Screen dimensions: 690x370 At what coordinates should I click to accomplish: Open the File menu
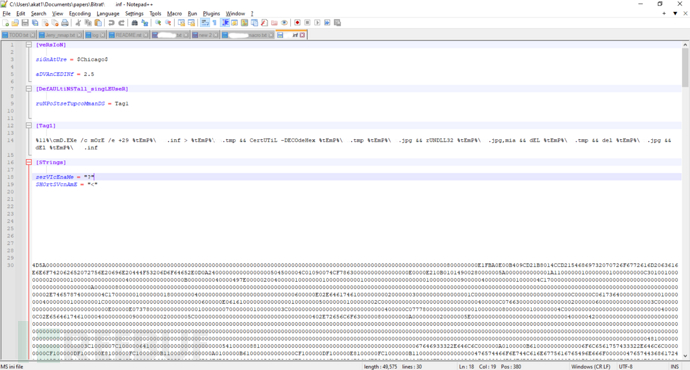coord(6,14)
